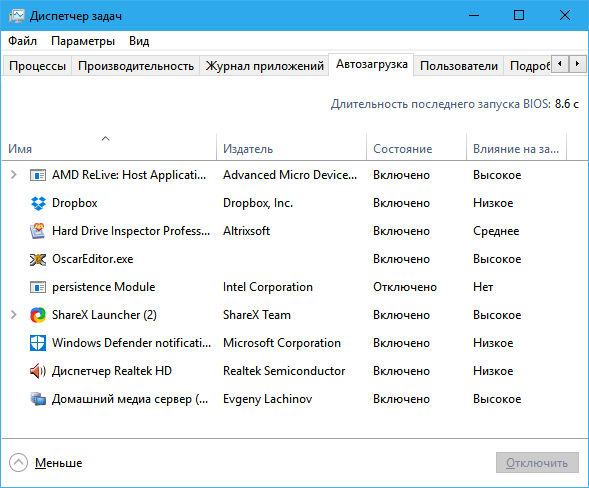Click the persistence Module name
This screenshot has height=488, width=589.
[104, 287]
